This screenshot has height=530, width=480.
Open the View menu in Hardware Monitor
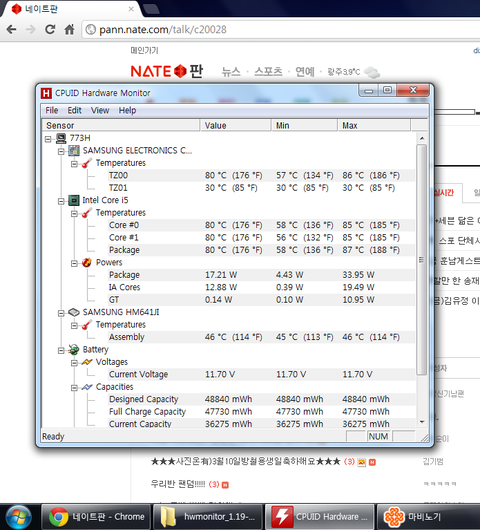[100, 111]
